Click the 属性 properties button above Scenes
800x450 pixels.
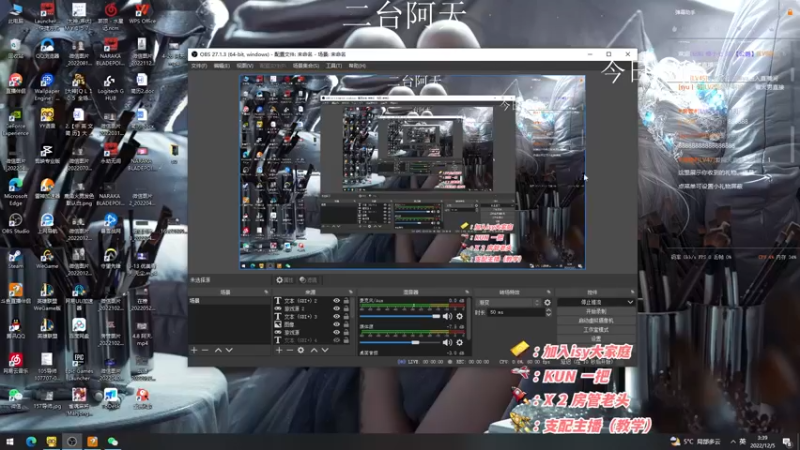pyautogui.click(x=285, y=280)
